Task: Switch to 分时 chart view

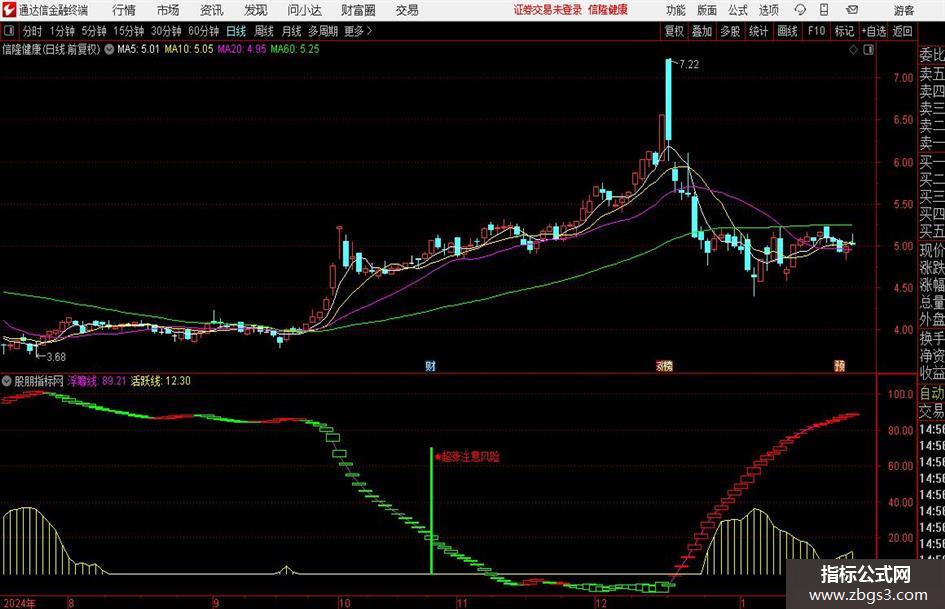Action: tap(33, 31)
